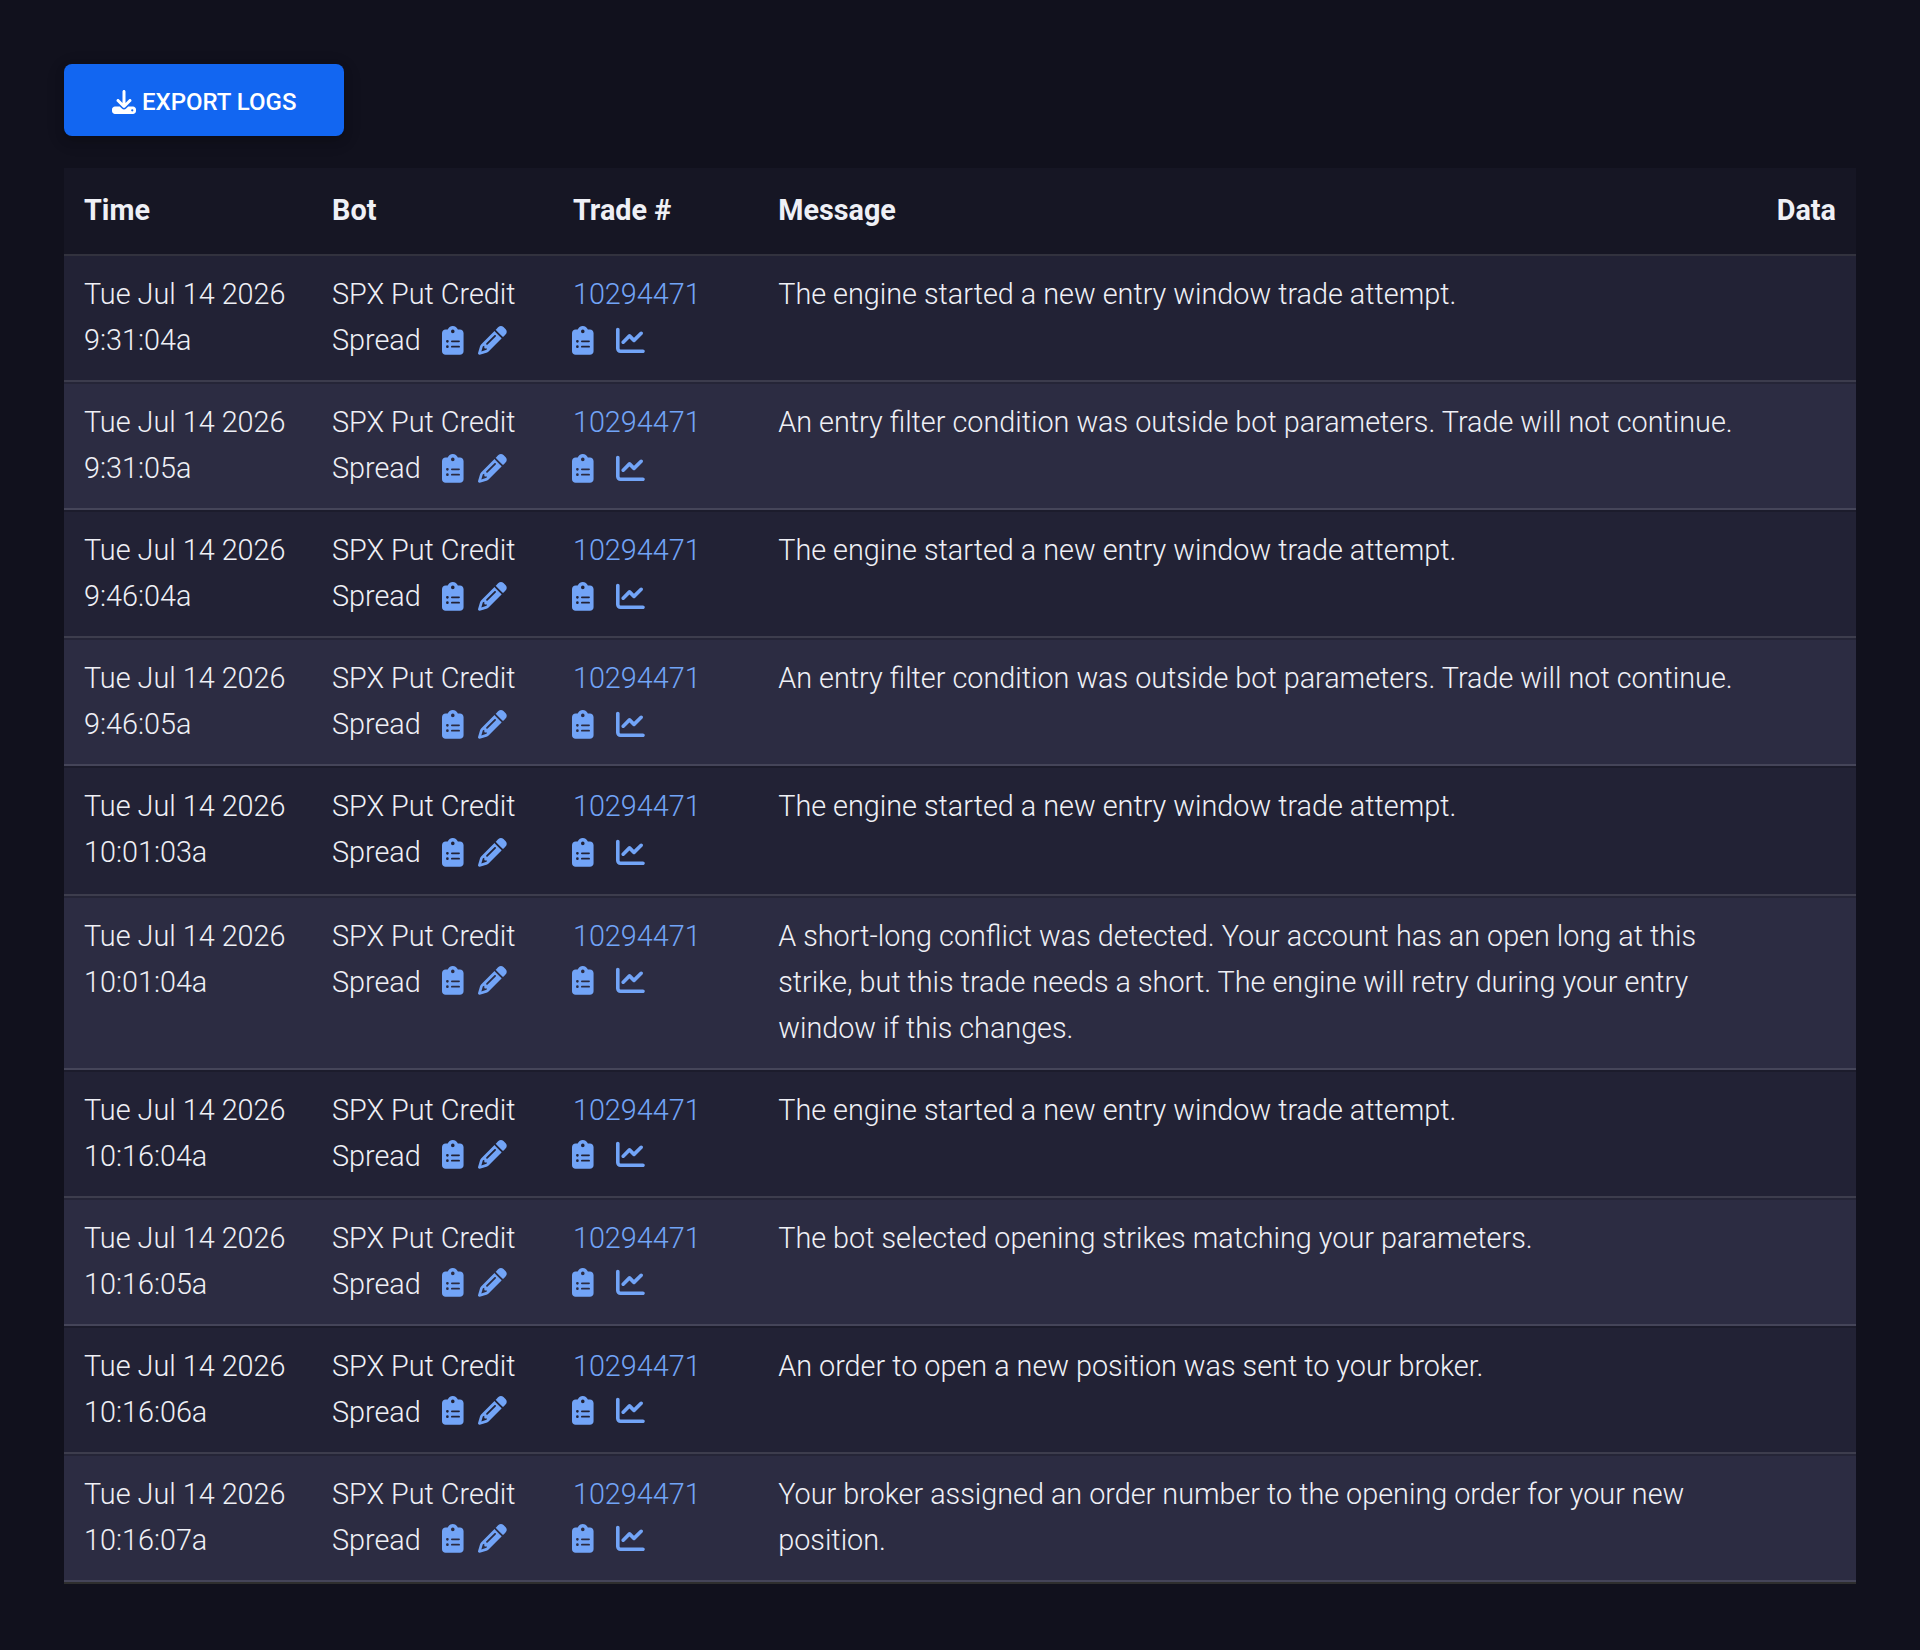Select the 'broker assigned an order number' message

tap(1231, 1517)
